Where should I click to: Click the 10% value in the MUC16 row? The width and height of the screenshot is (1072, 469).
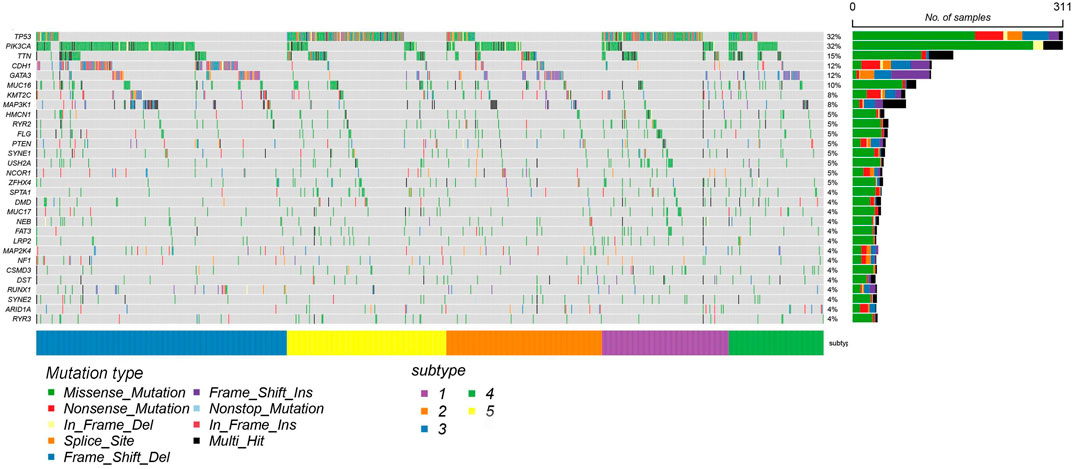coord(833,85)
